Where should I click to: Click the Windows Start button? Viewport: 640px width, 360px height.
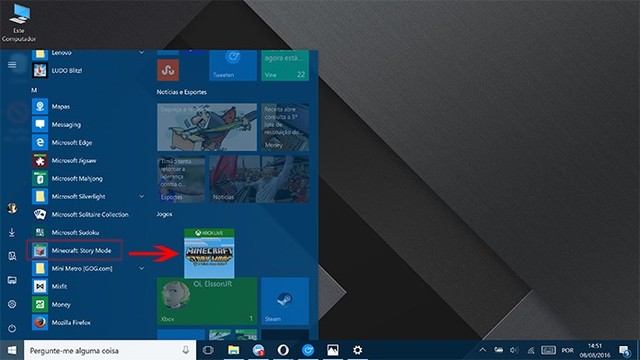[x=12, y=350]
